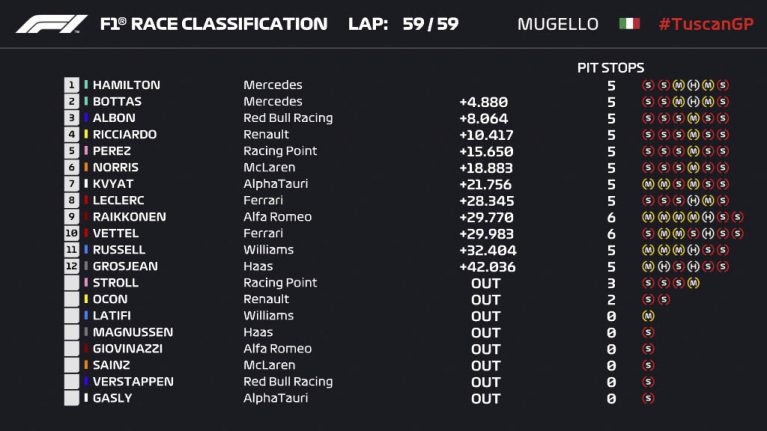The image size is (767, 431).
Task: Click the Red Bull Racing team for Albon
Action: (288, 118)
